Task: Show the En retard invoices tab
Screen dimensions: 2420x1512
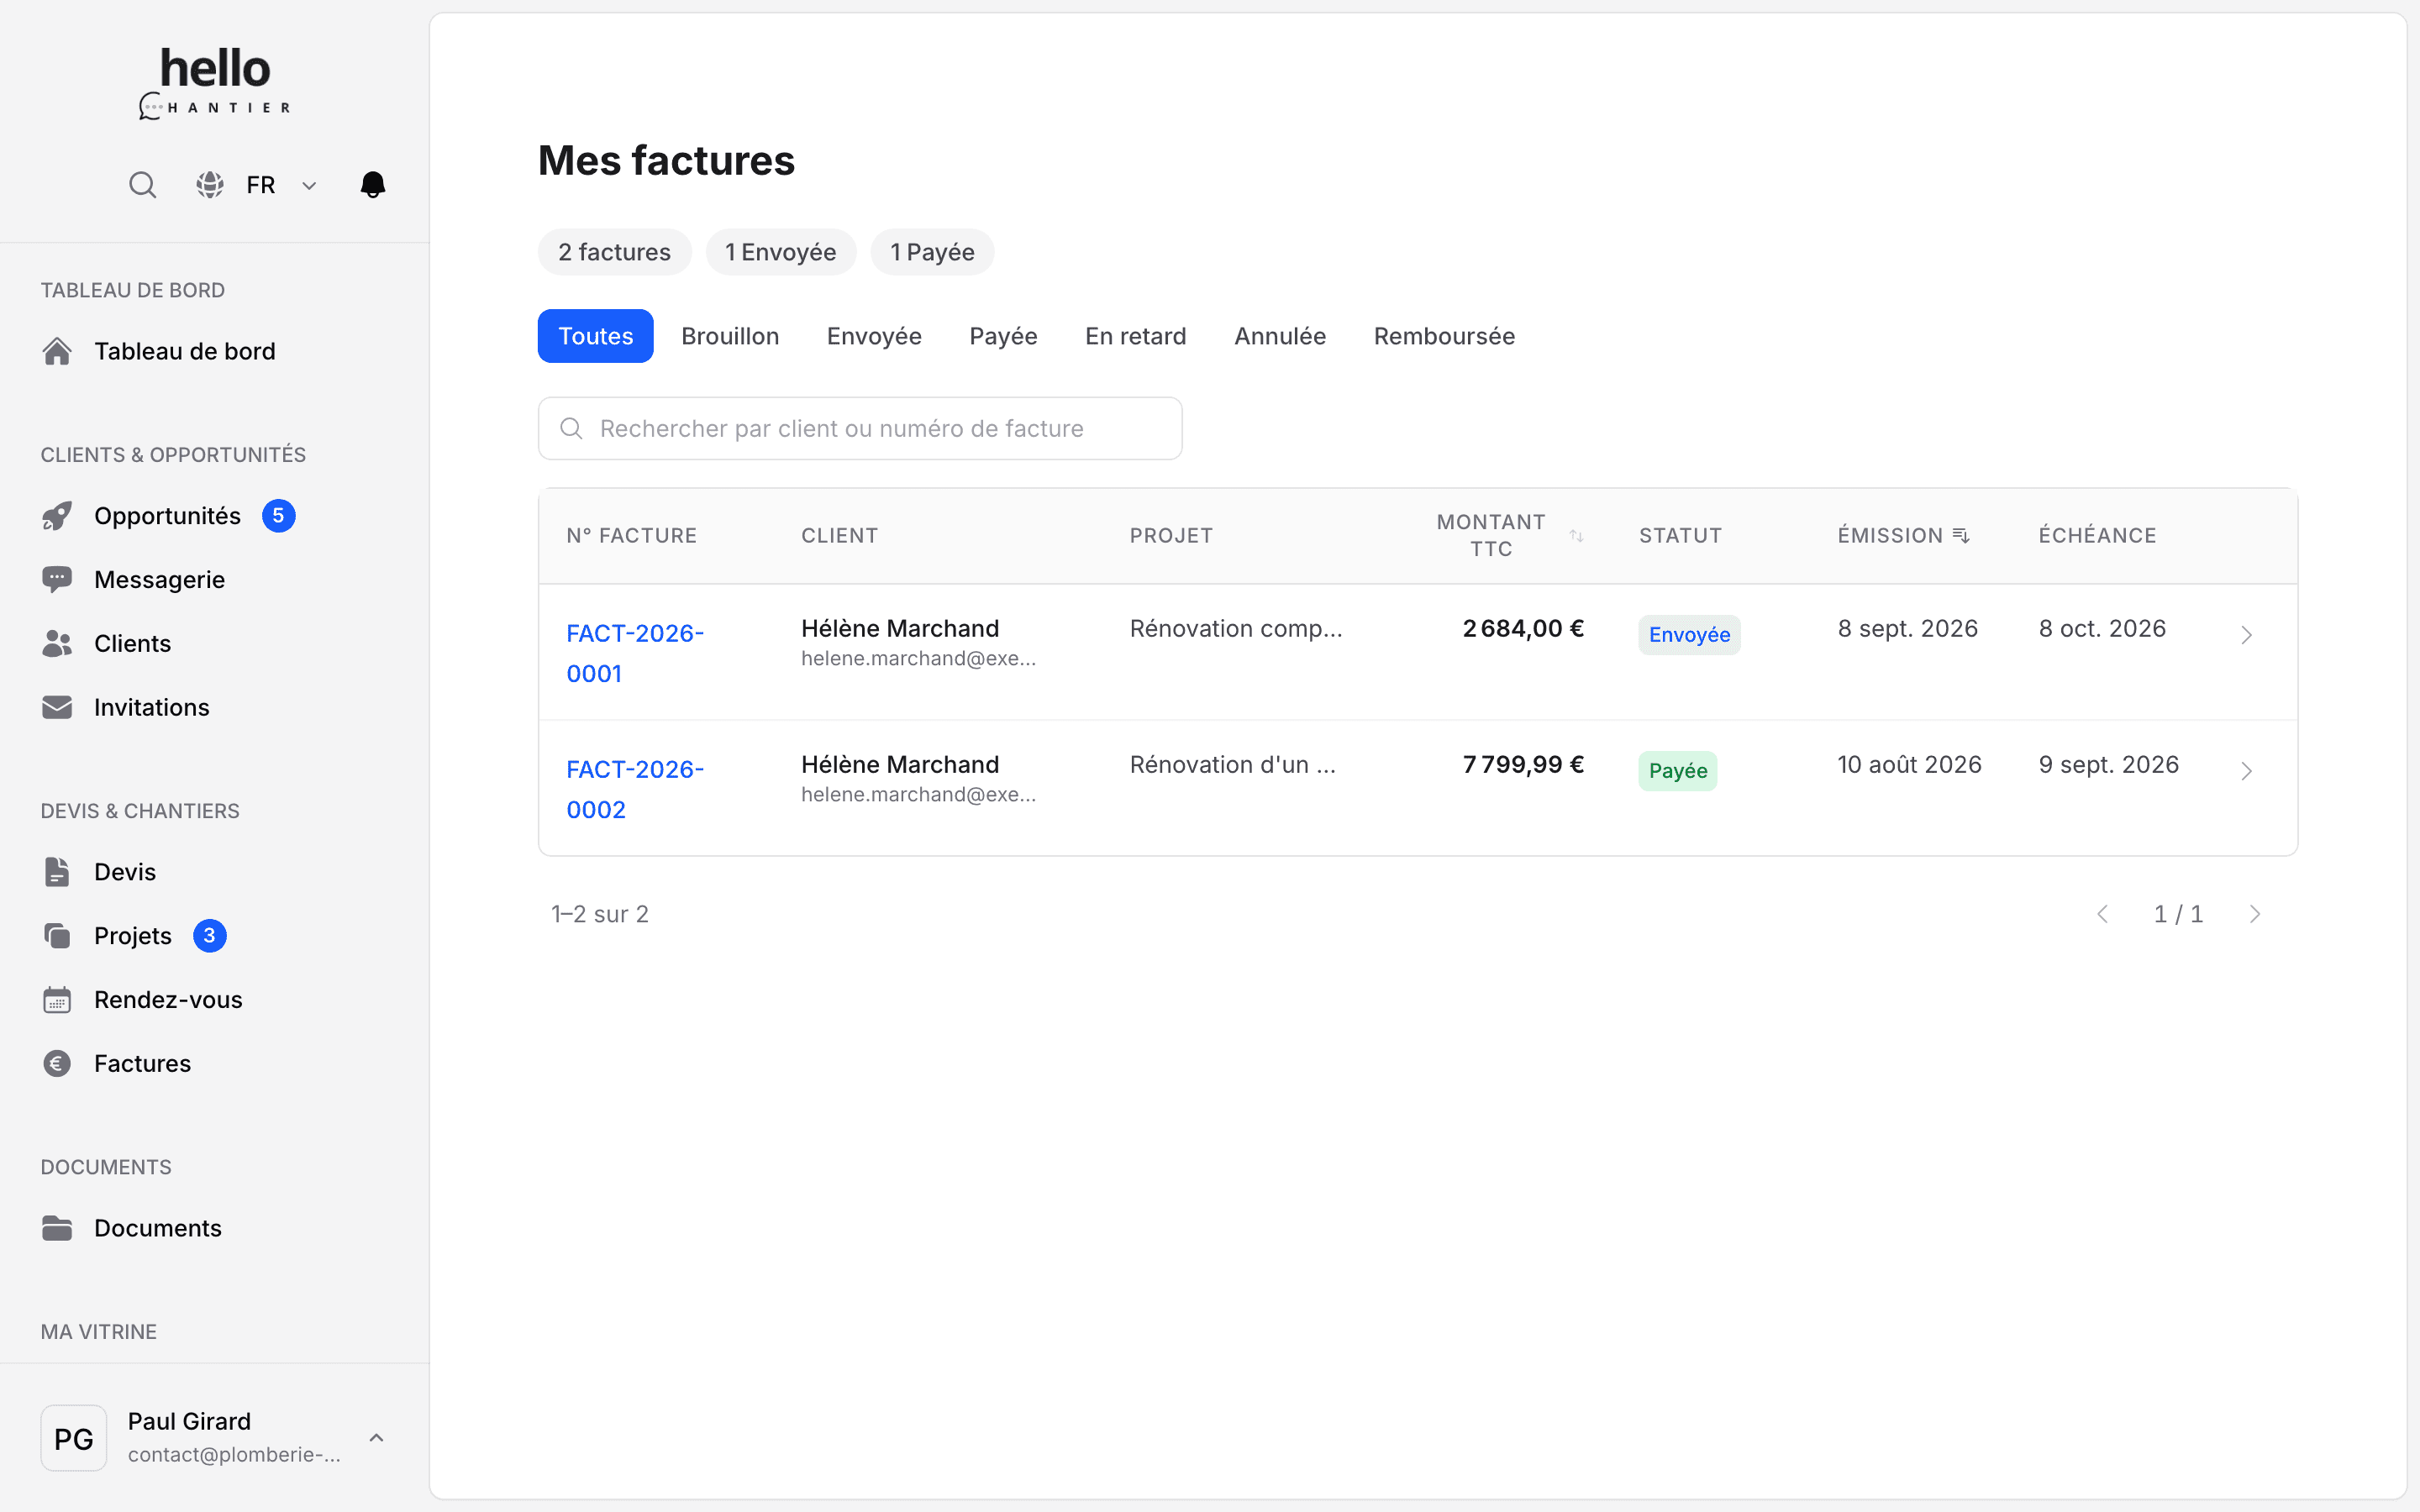Action: point(1136,336)
